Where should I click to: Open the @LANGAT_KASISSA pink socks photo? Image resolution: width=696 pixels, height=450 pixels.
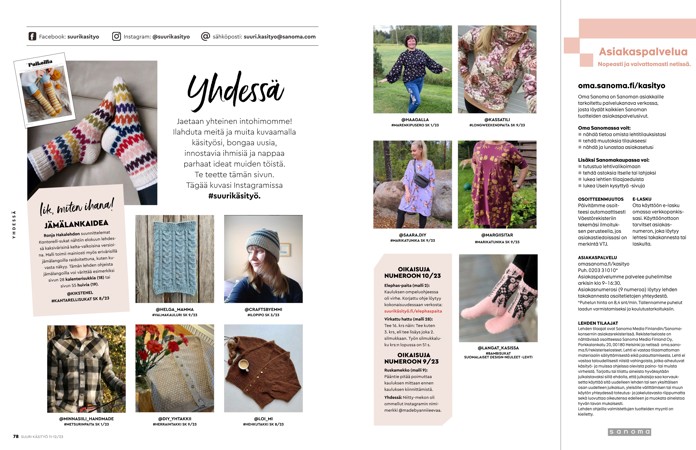pyautogui.click(x=498, y=298)
